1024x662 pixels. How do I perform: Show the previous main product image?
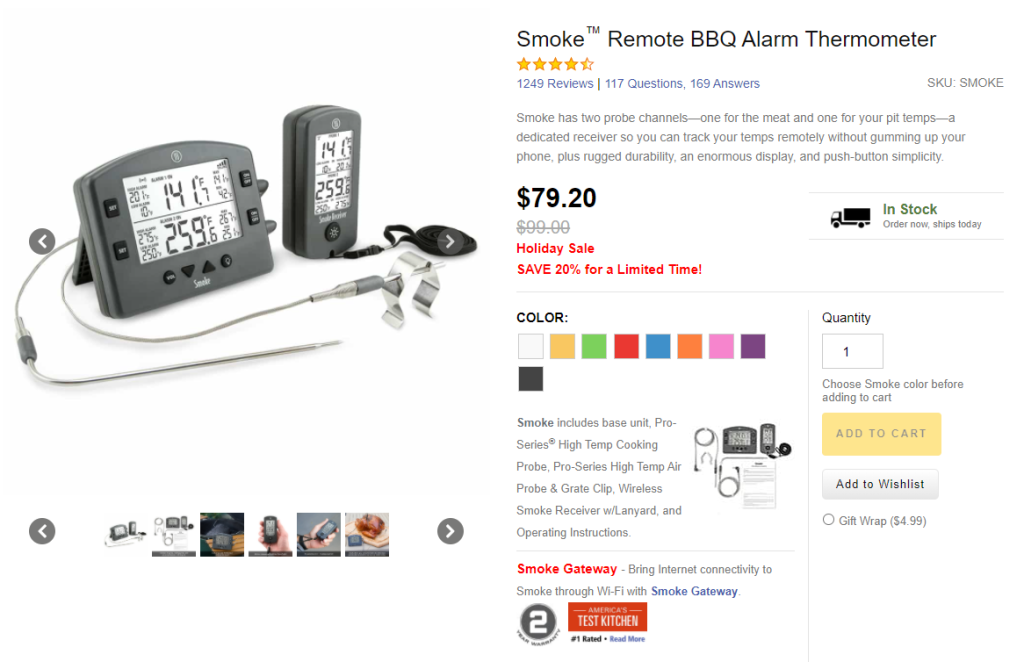coord(42,242)
